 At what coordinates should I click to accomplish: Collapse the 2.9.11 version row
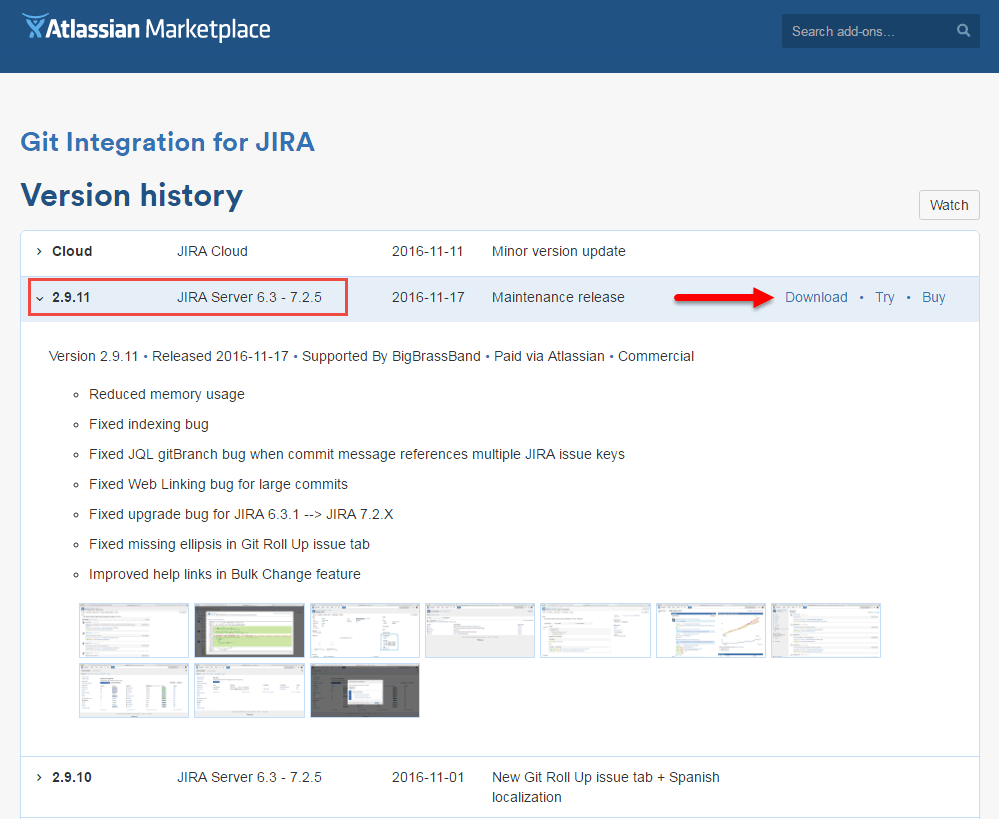(40, 298)
